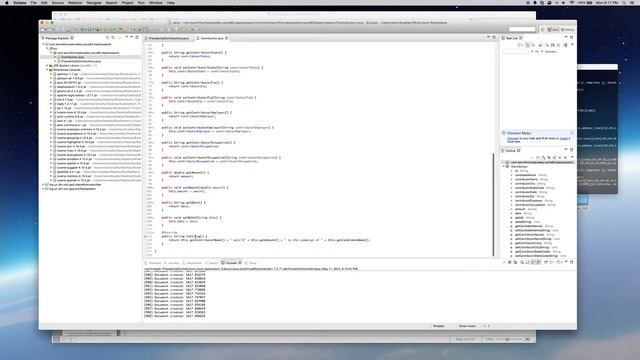Open the Outline view menu arrow

click(x=572, y=157)
